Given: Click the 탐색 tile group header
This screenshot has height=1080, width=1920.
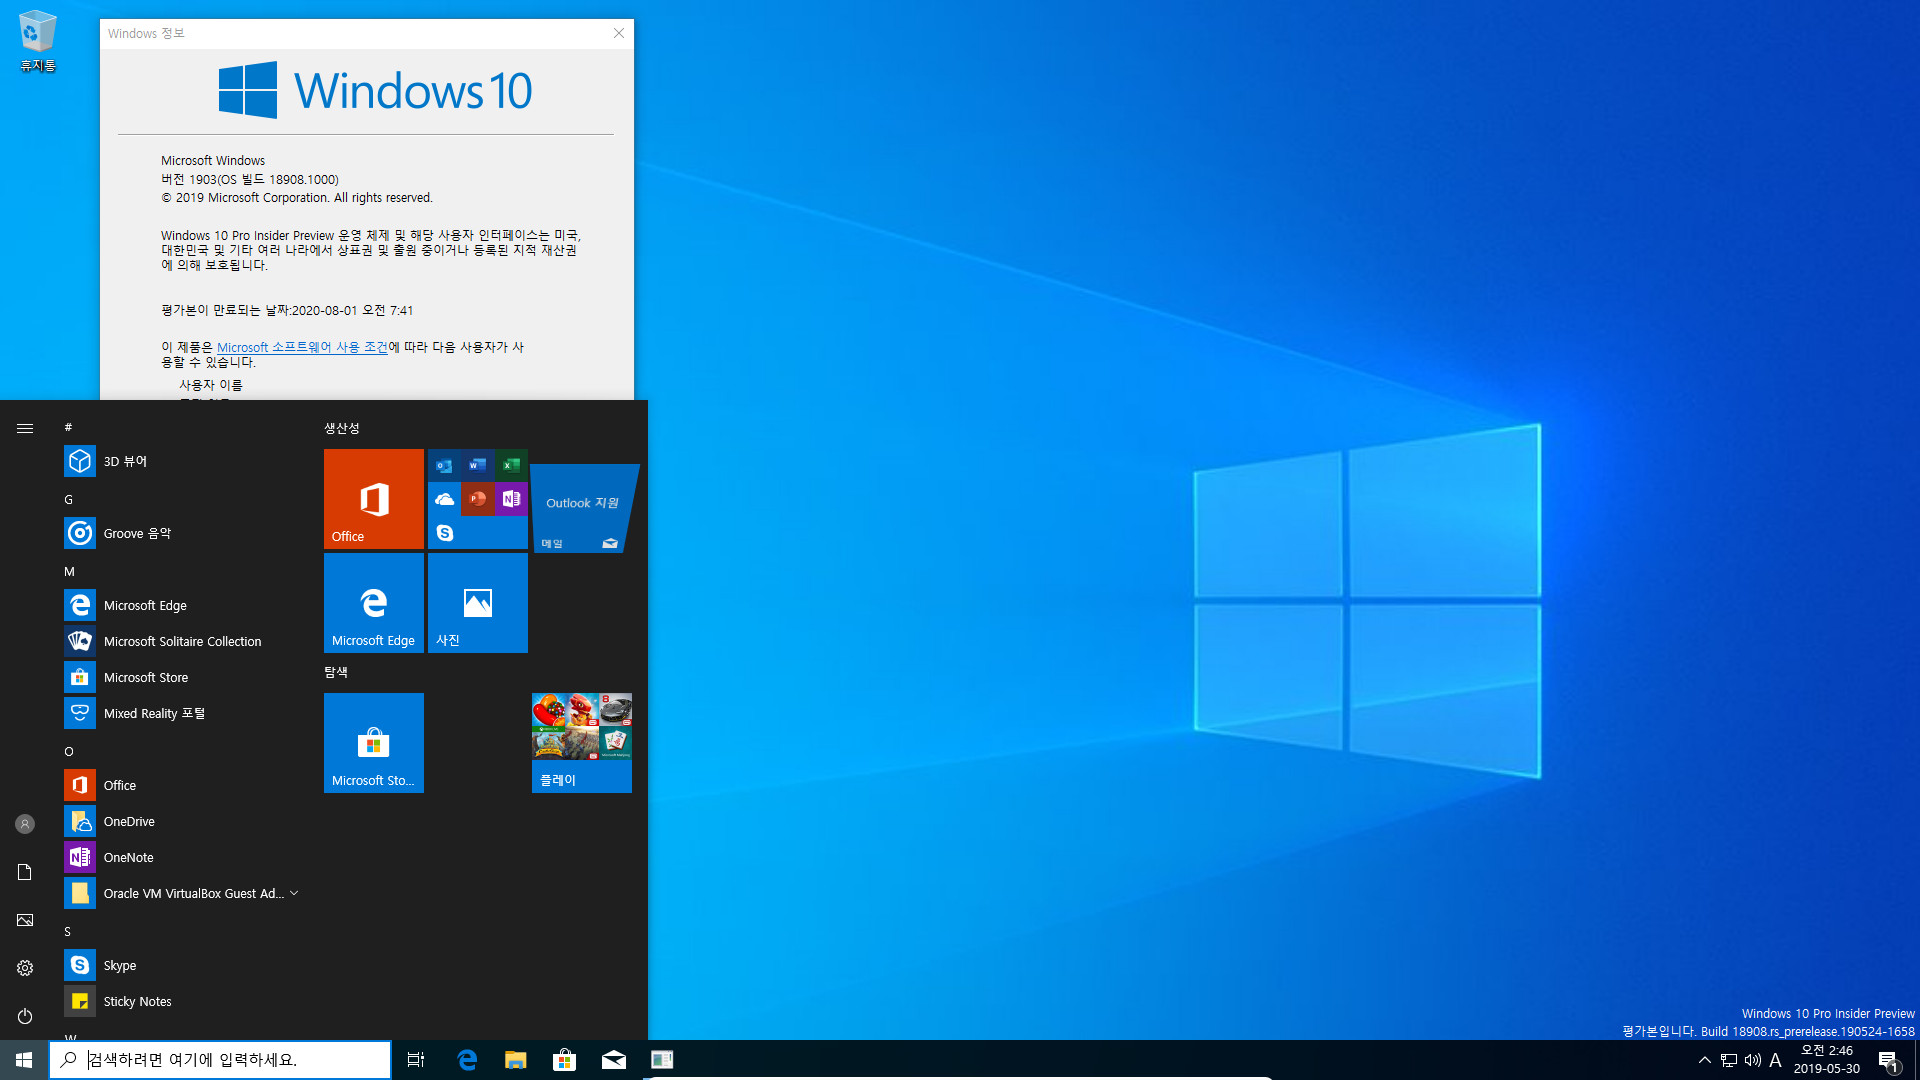Looking at the screenshot, I should (x=336, y=672).
